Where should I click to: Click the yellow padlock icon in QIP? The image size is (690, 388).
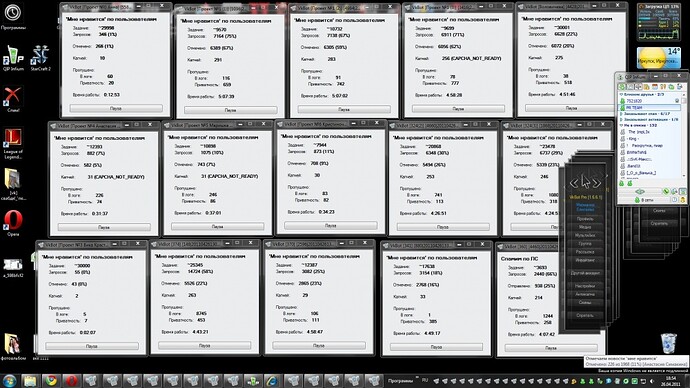coord(682,200)
